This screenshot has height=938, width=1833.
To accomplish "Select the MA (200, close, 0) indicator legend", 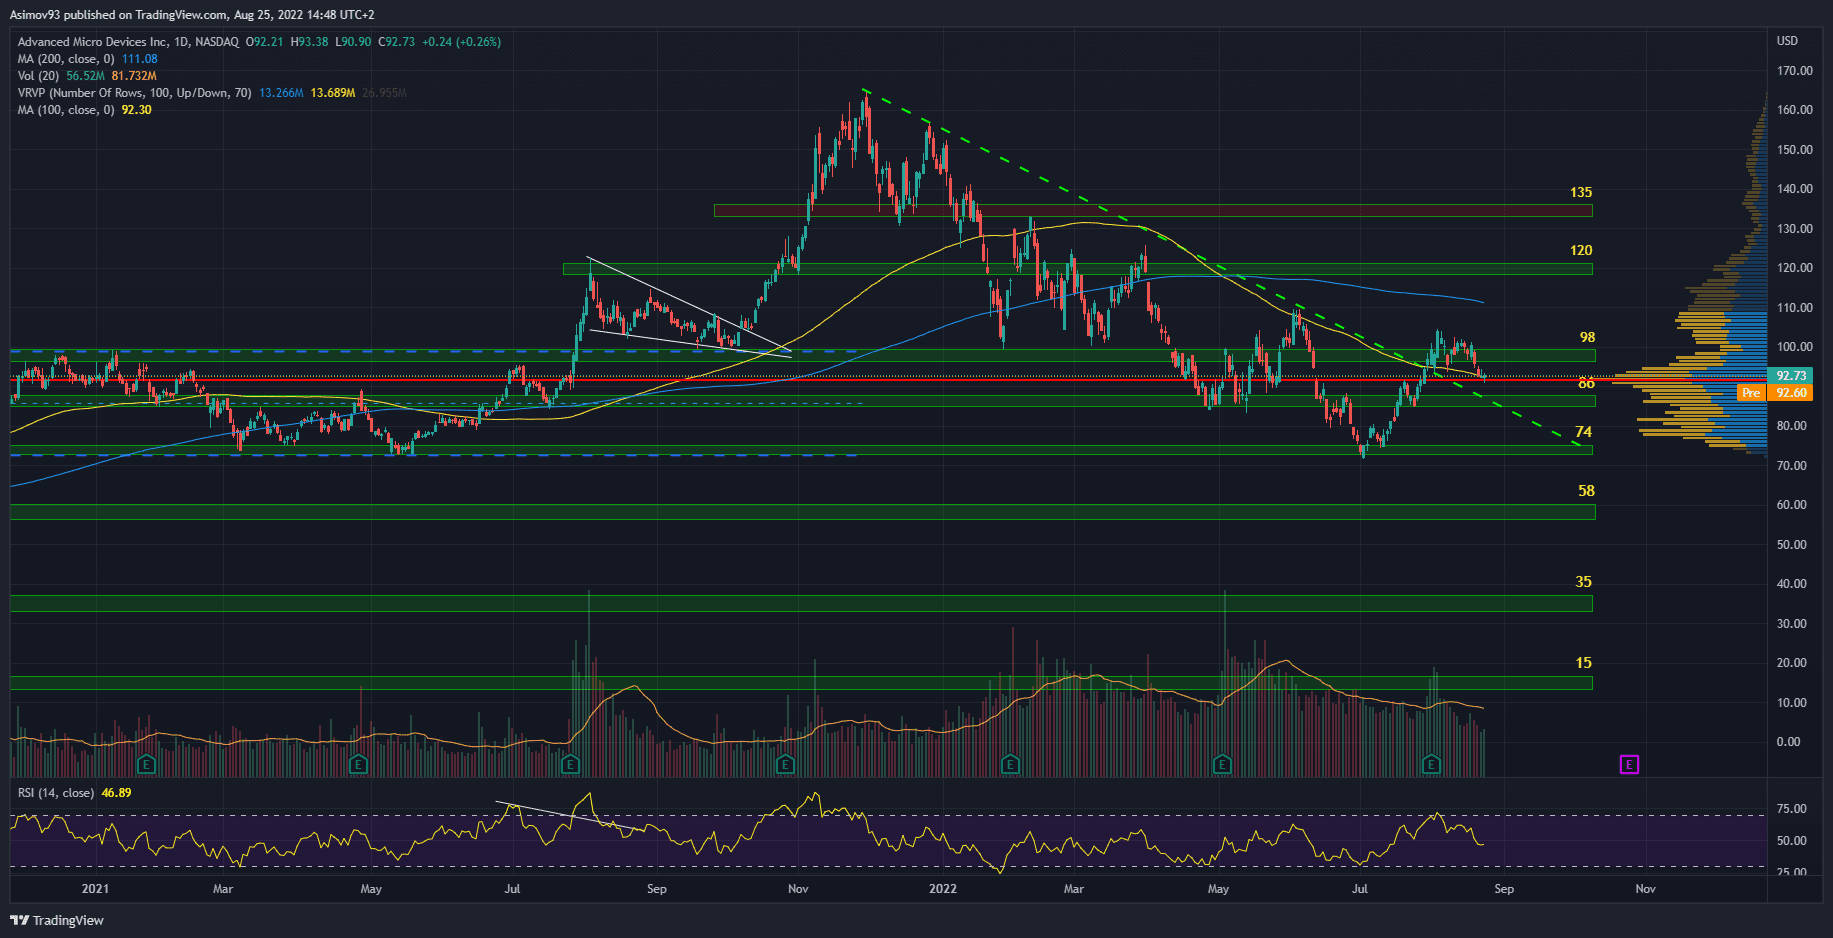I will pyautogui.click(x=66, y=59).
